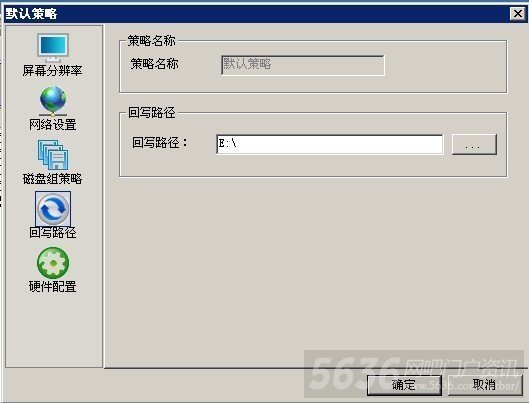Open the 磁盘组策略 floppy disks icon

coord(53,155)
